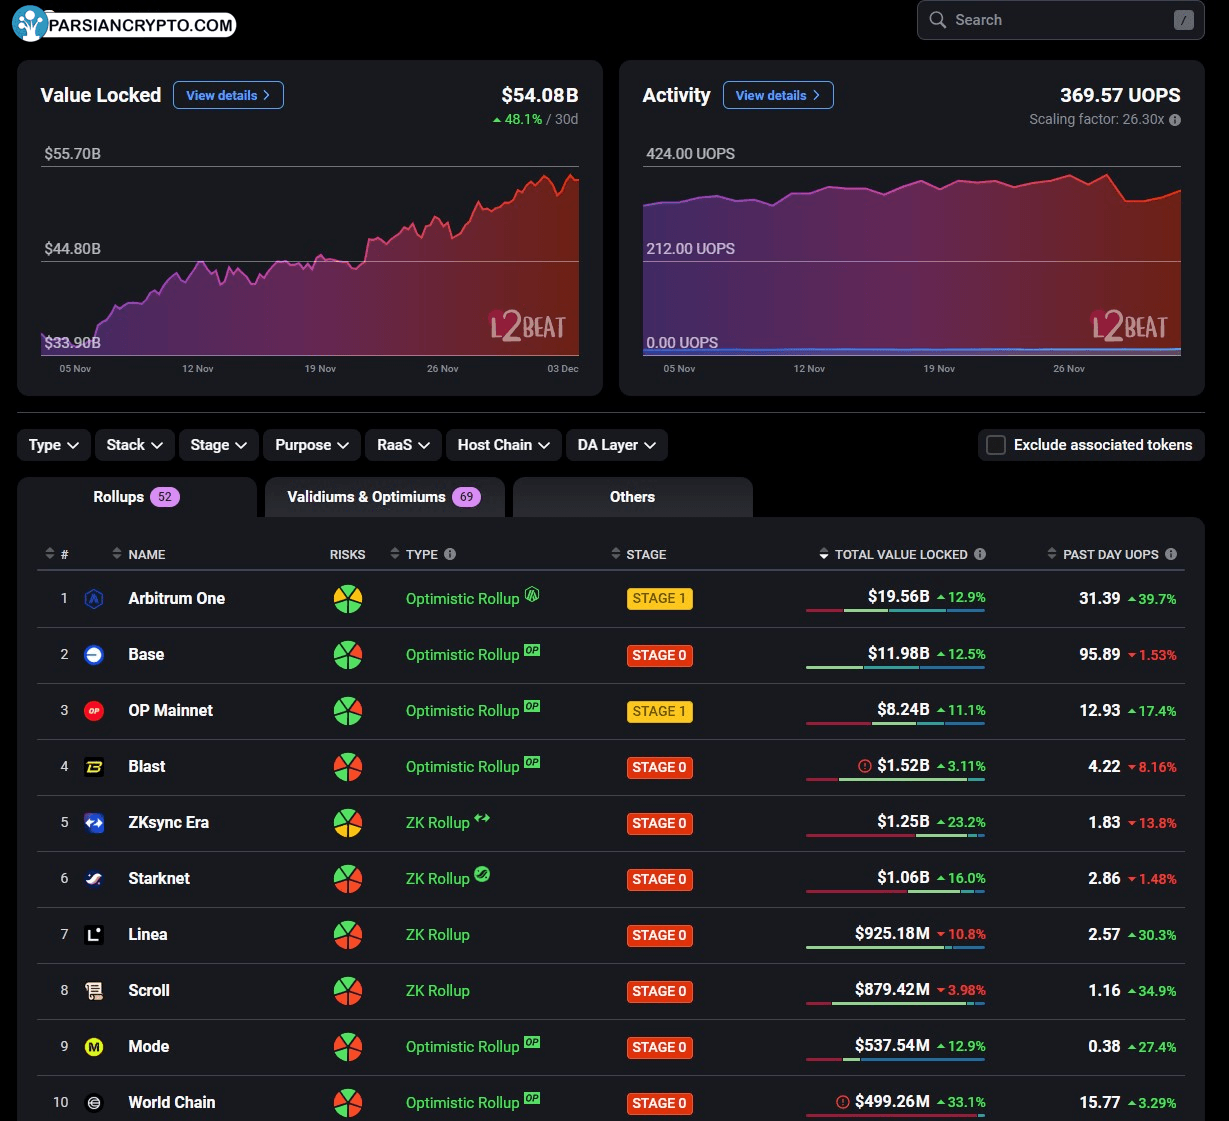Click the slash shortcut key badge
1229x1121 pixels.
(x=1184, y=20)
